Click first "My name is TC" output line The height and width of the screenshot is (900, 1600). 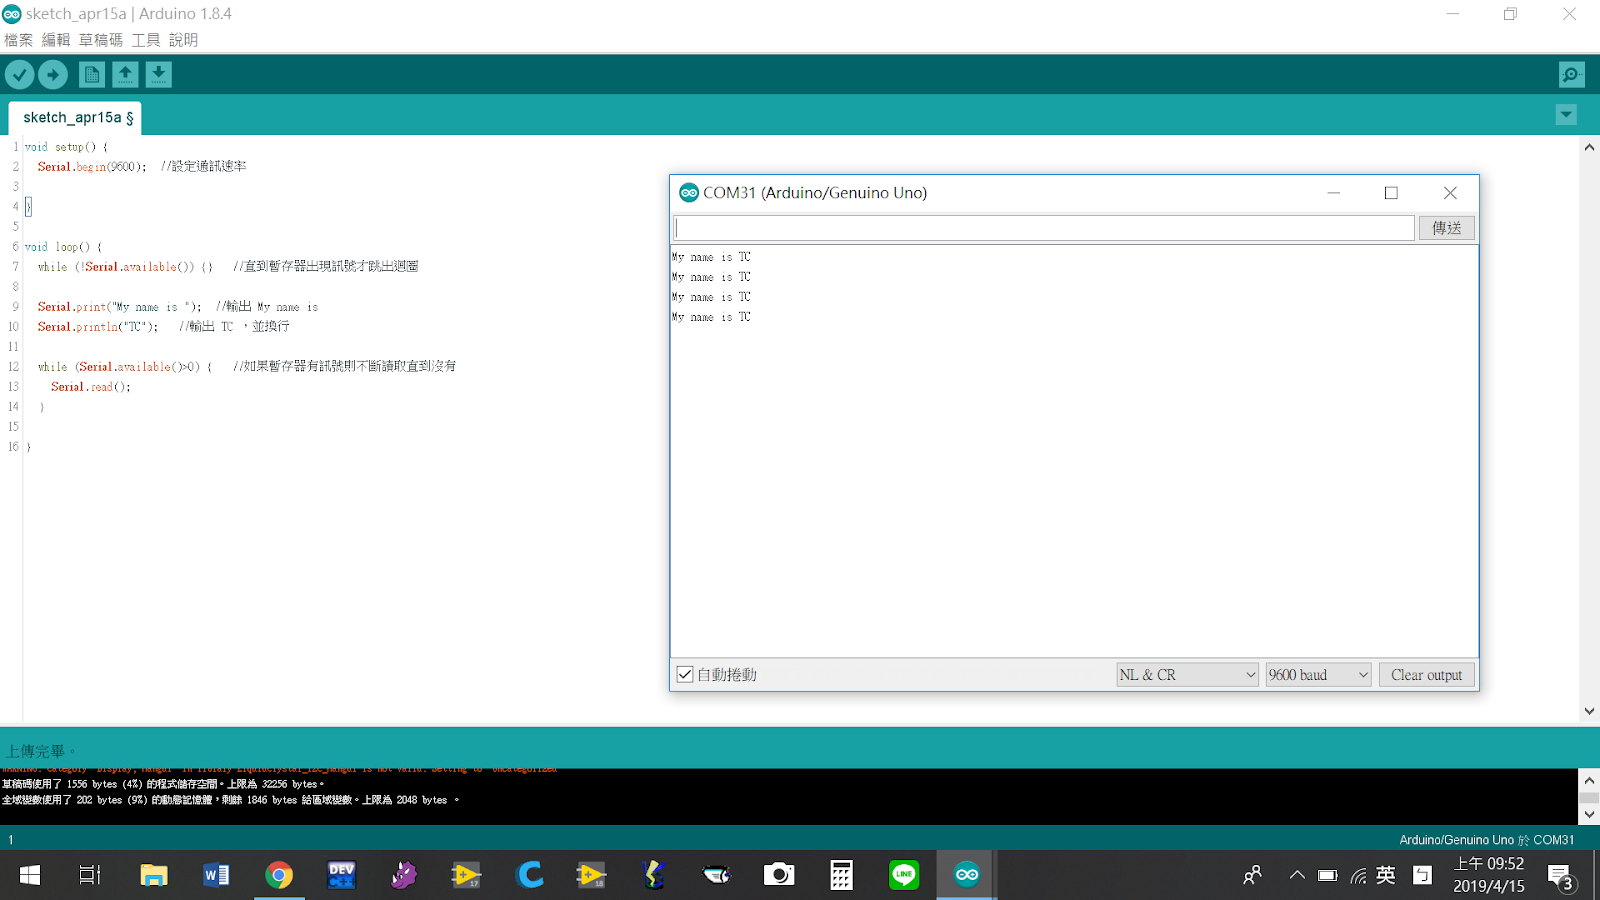click(711, 257)
